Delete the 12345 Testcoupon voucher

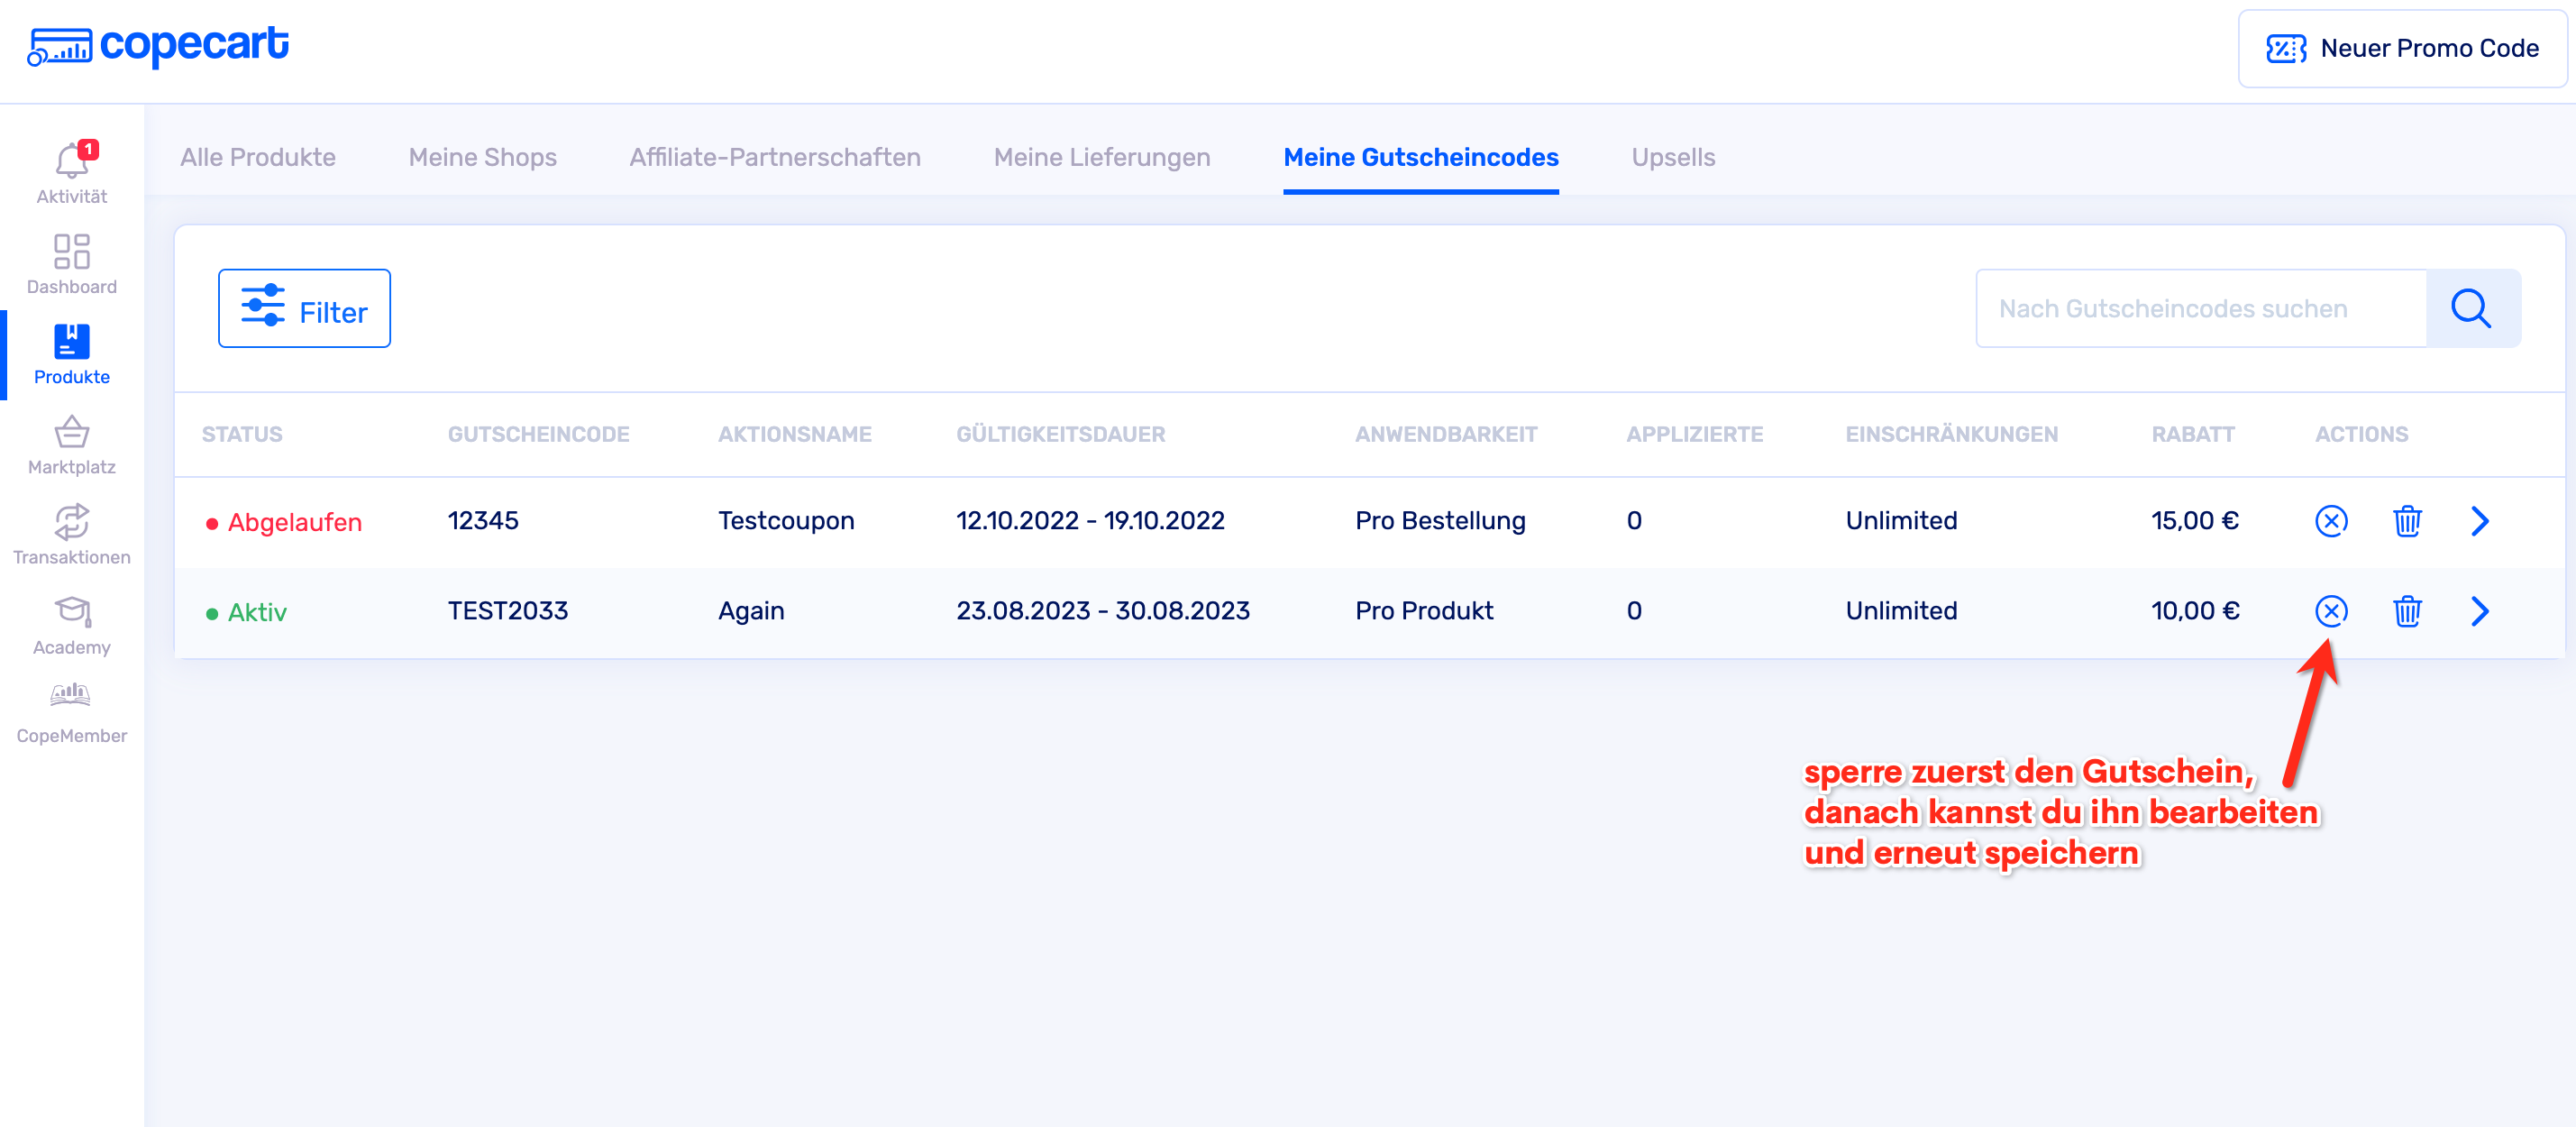coord(2406,520)
